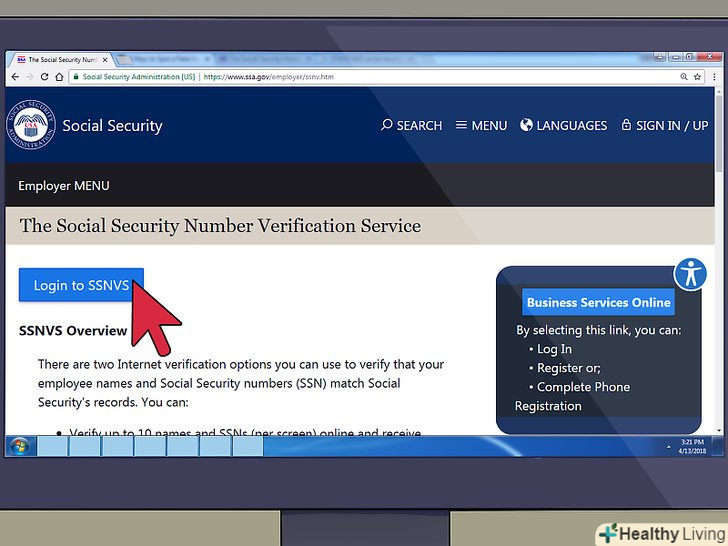Open the Chrome three-dot menu
This screenshot has width=728, height=546.
click(714, 77)
